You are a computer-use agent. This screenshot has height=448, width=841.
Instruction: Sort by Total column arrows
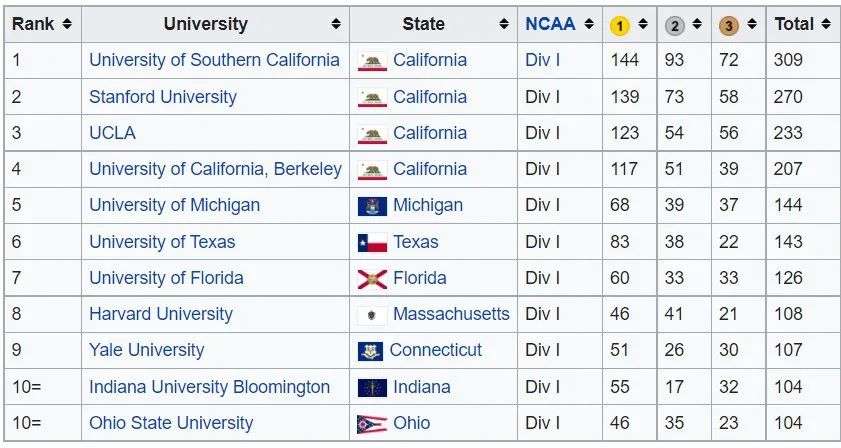(826, 24)
